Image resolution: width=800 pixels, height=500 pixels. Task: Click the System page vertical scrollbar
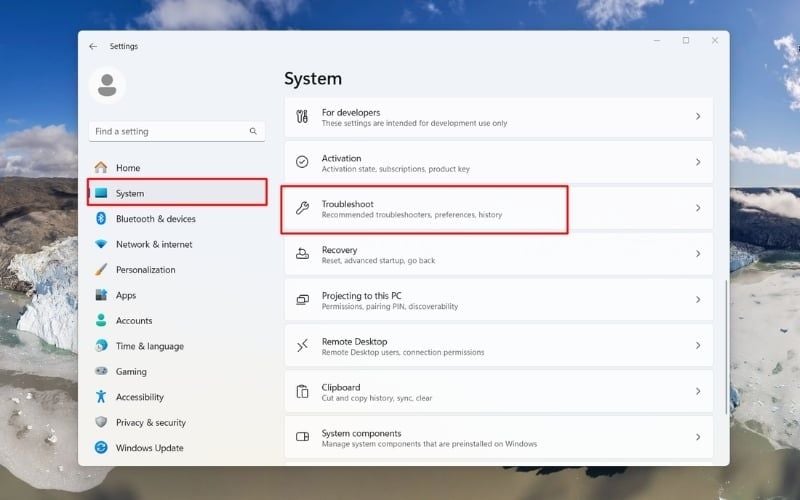[x=726, y=347]
